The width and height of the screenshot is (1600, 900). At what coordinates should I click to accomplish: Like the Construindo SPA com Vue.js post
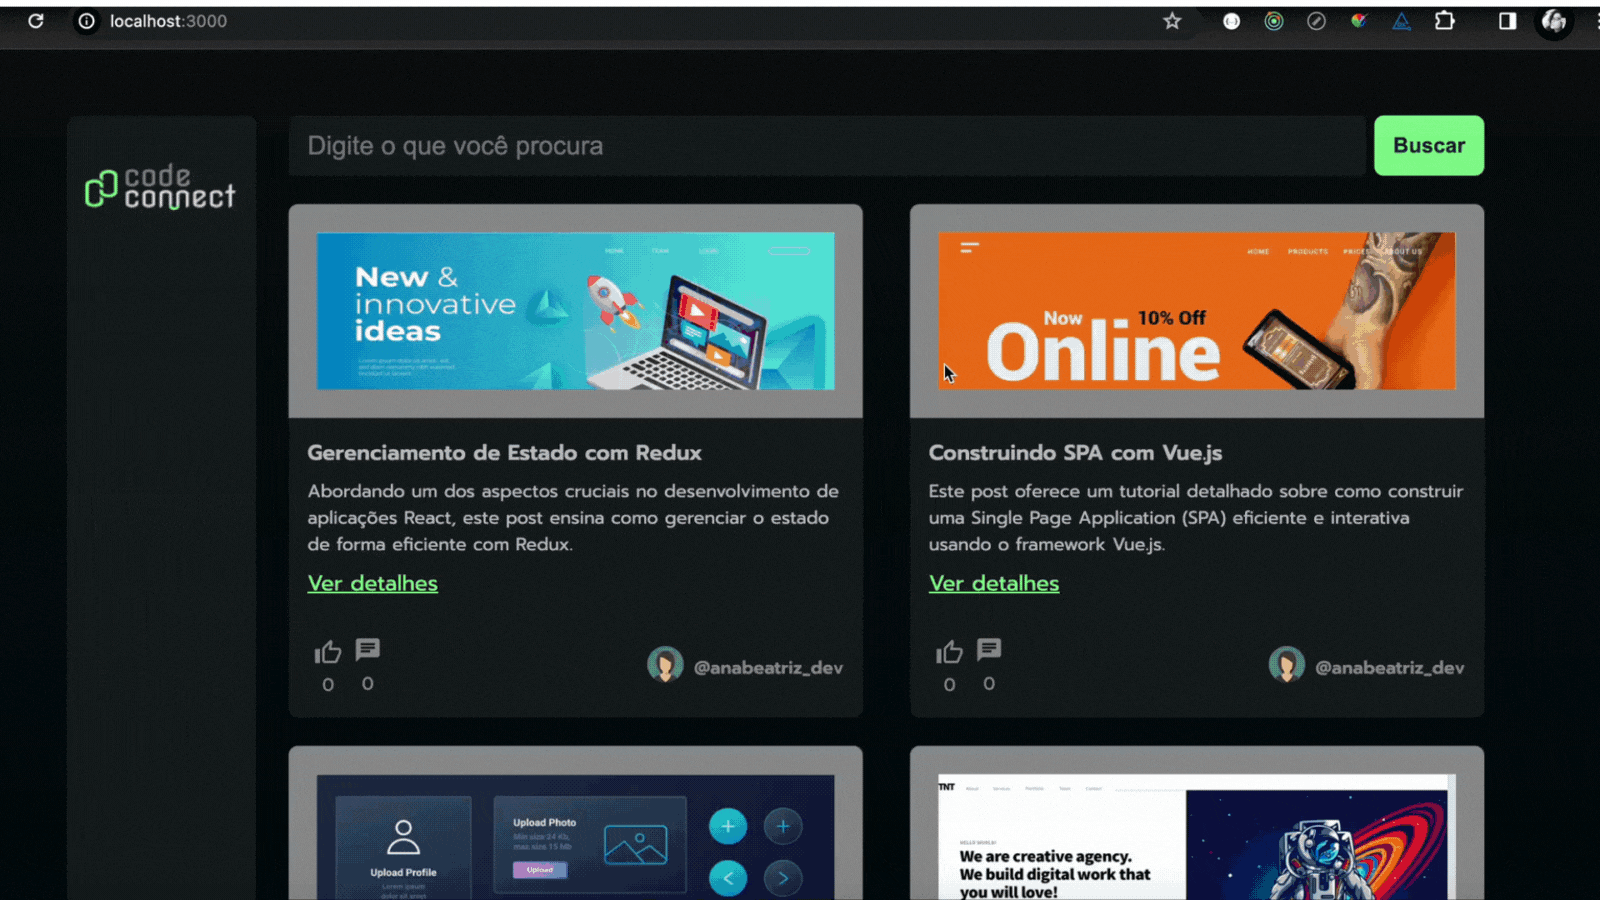pyautogui.click(x=949, y=652)
